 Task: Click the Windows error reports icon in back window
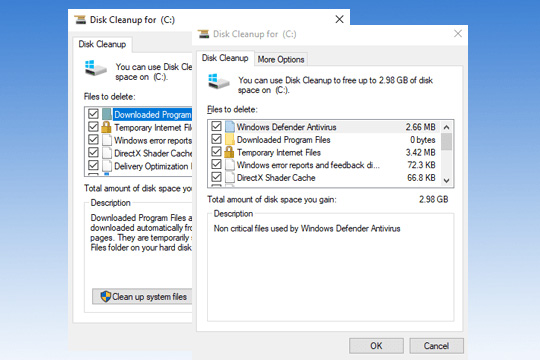click(107, 140)
